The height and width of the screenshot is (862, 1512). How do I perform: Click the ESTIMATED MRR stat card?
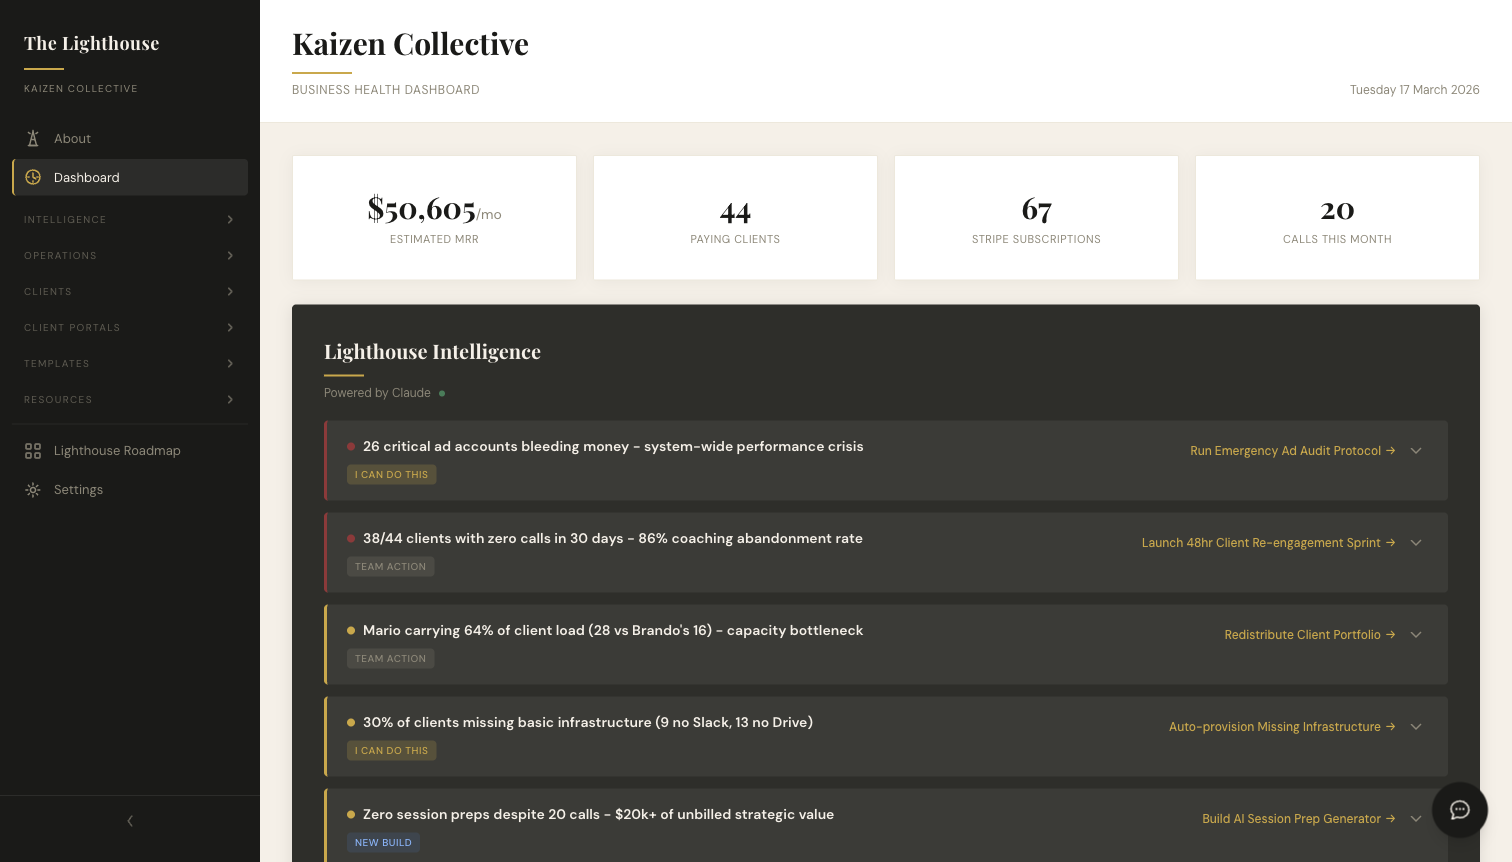pos(434,217)
